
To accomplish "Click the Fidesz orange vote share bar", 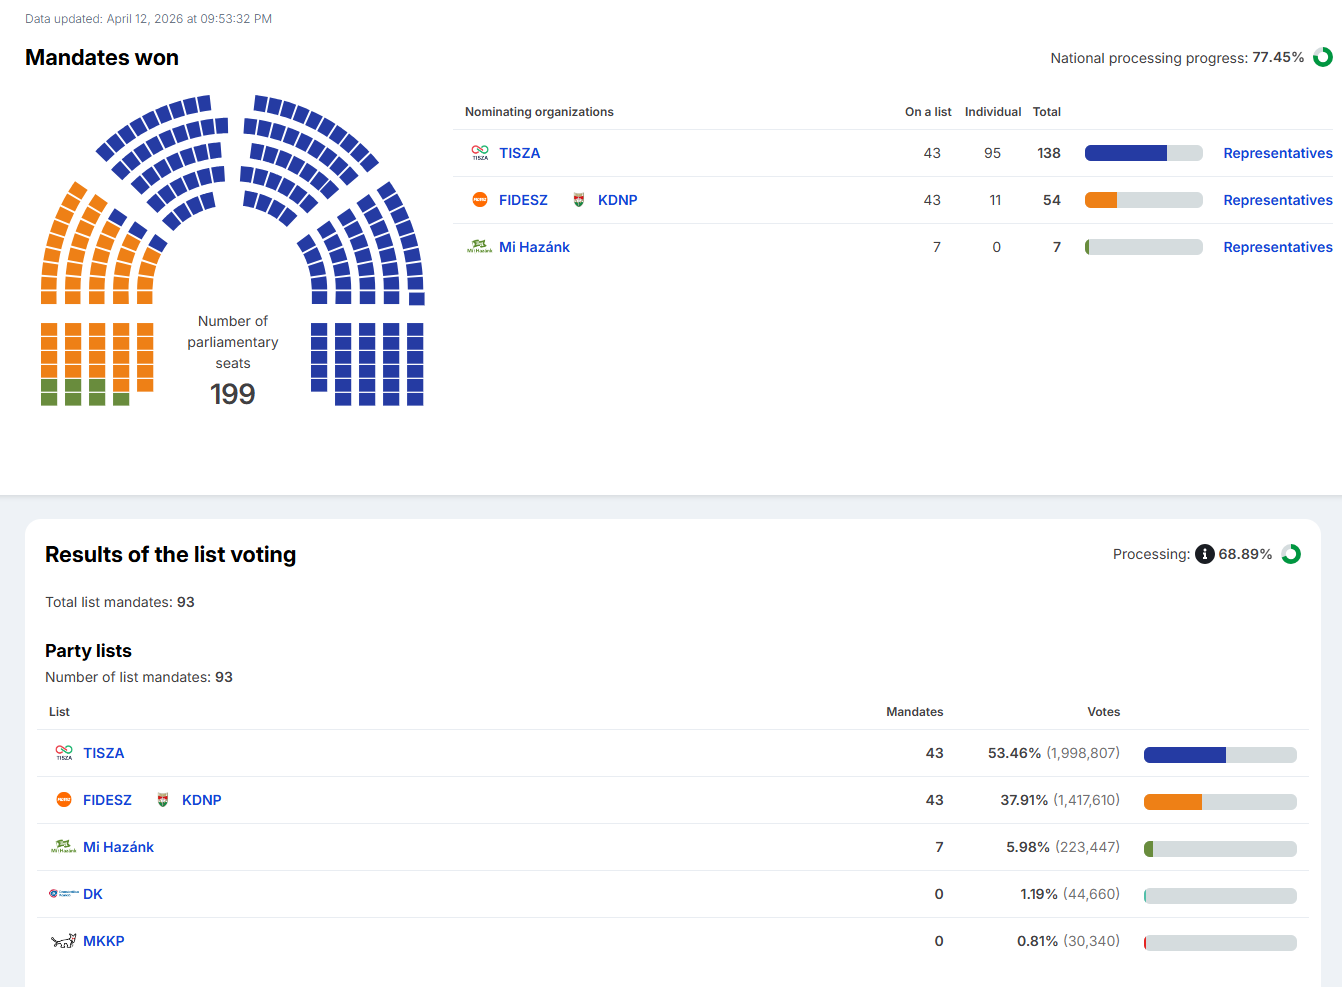I will tap(1172, 801).
